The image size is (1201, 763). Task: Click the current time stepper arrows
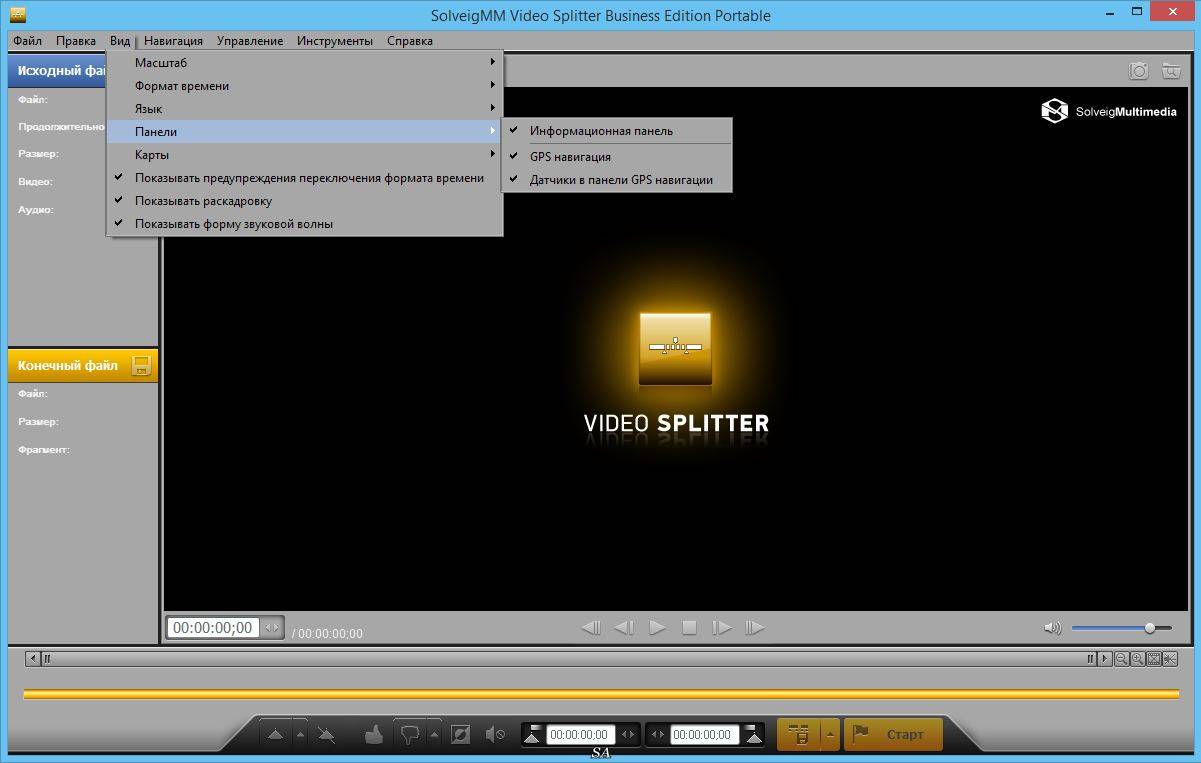tap(272, 628)
